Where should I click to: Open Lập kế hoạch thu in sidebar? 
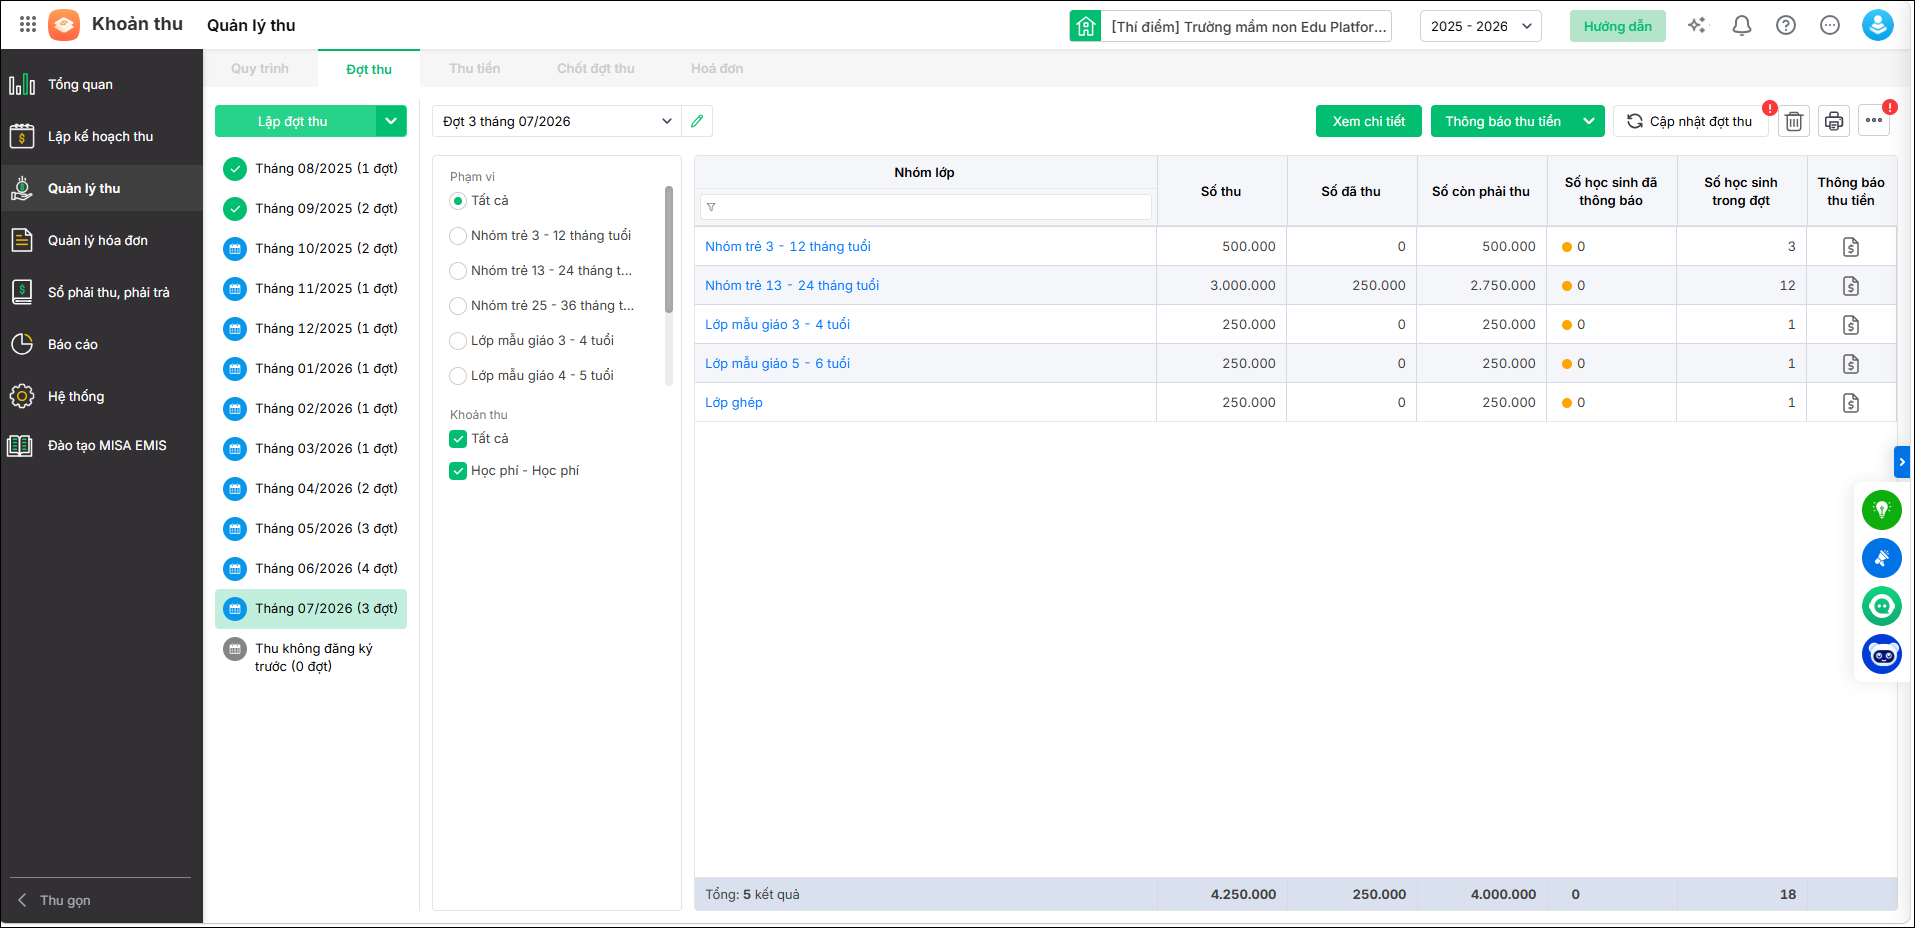[101, 137]
